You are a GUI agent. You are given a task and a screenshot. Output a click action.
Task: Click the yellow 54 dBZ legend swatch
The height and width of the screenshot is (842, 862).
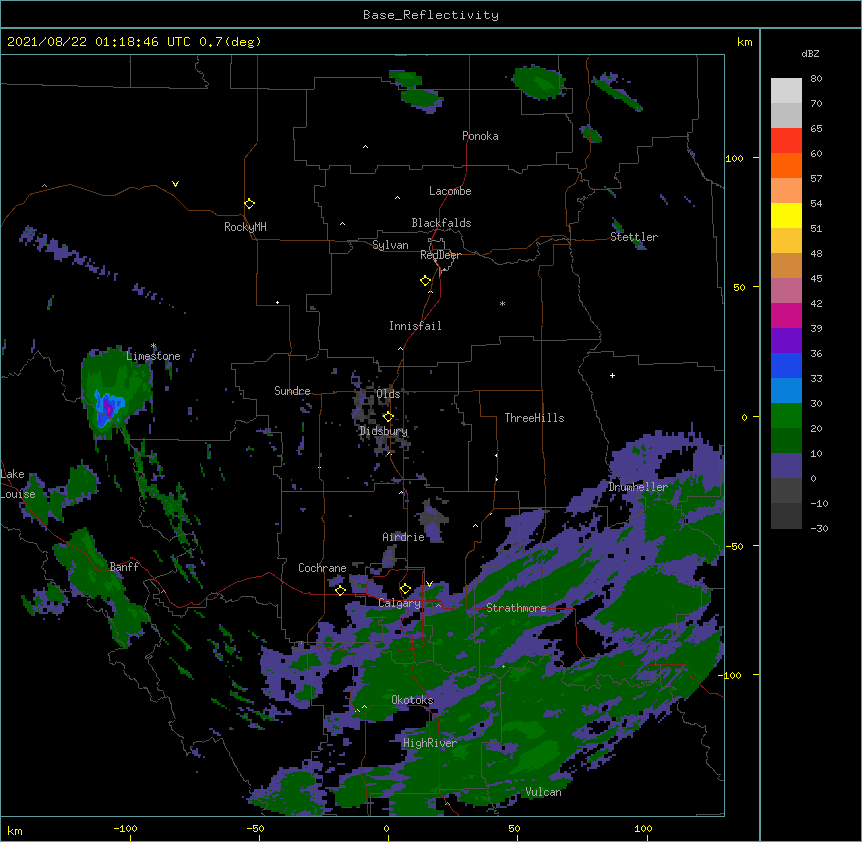click(786, 215)
